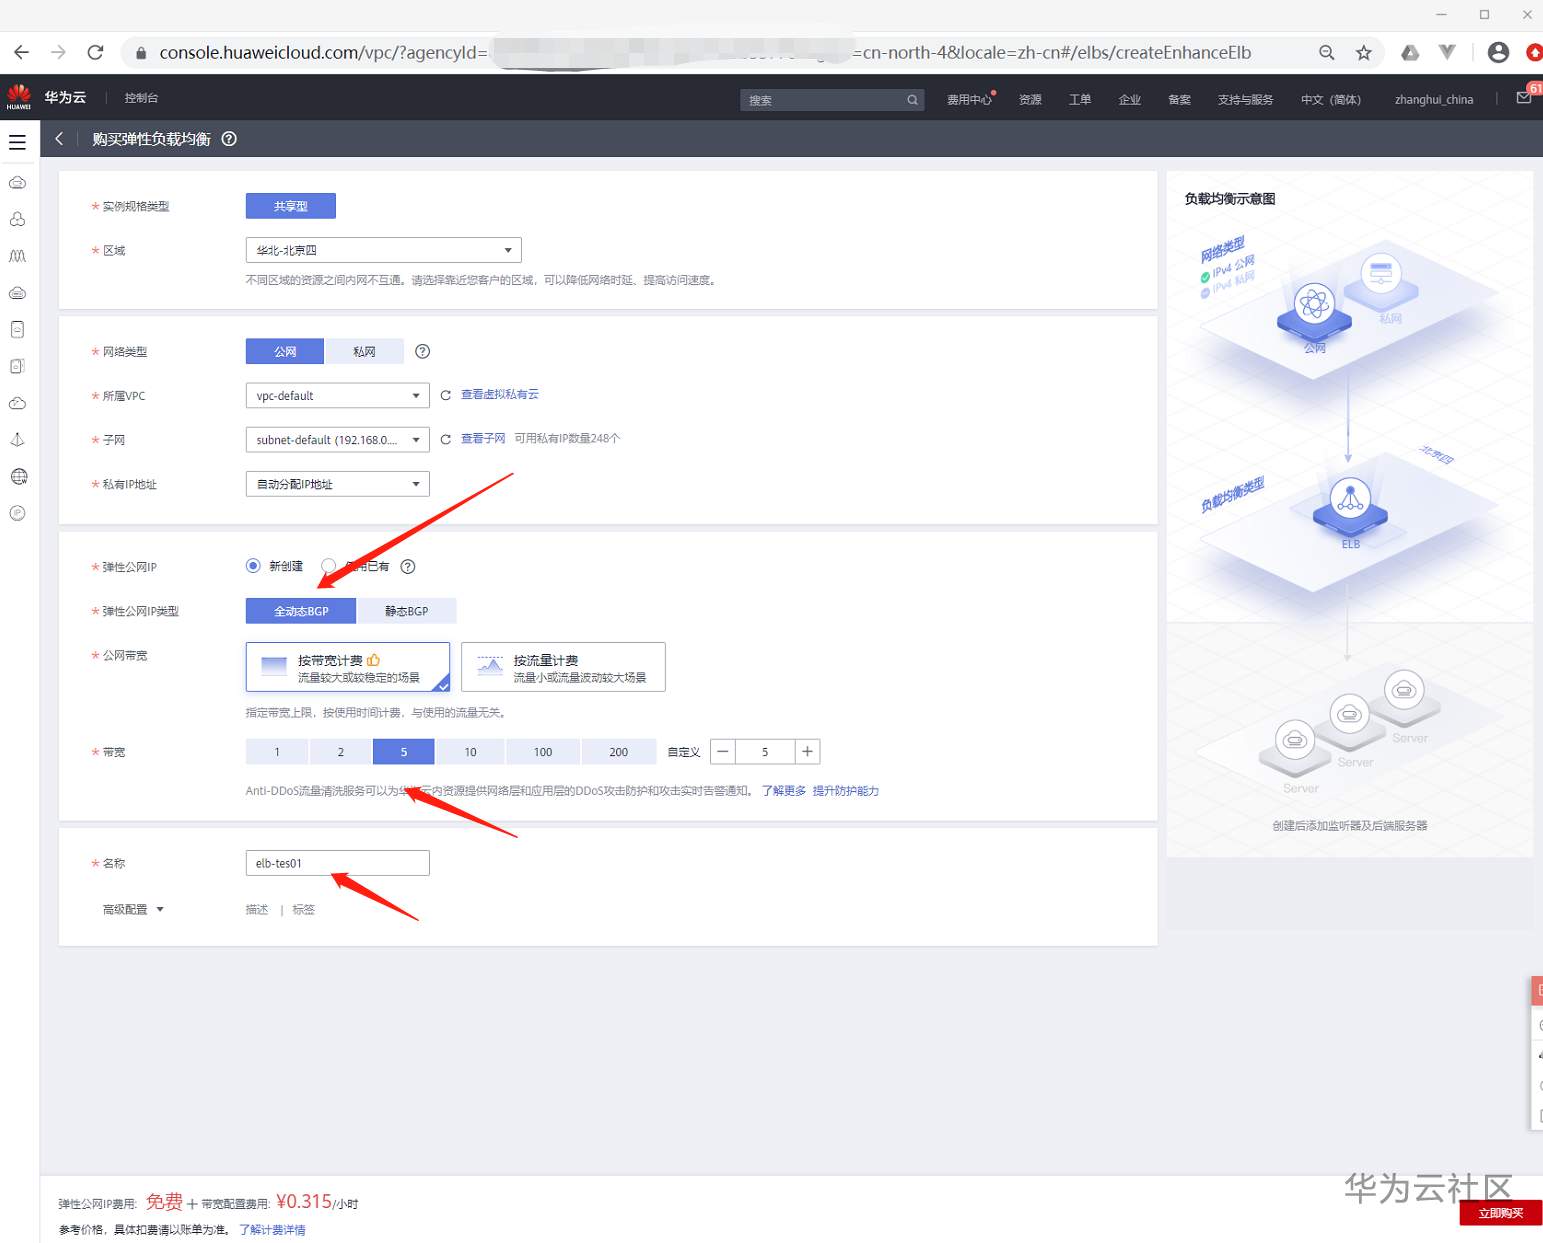Open the 中文 (简体) language menu

[1330, 99]
